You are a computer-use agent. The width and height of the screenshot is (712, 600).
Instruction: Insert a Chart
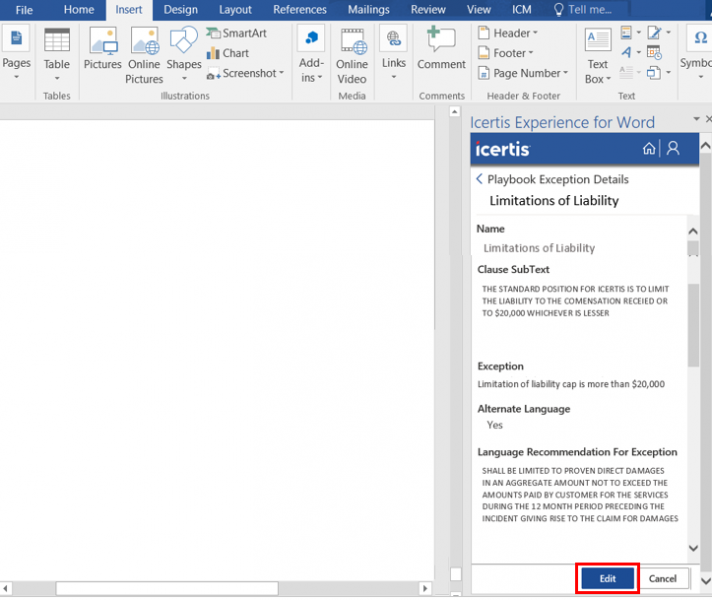click(x=228, y=53)
